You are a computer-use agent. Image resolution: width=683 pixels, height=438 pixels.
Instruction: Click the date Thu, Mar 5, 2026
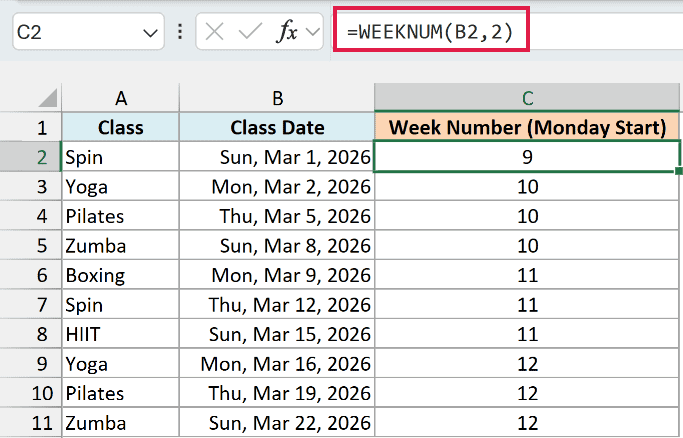tap(277, 216)
